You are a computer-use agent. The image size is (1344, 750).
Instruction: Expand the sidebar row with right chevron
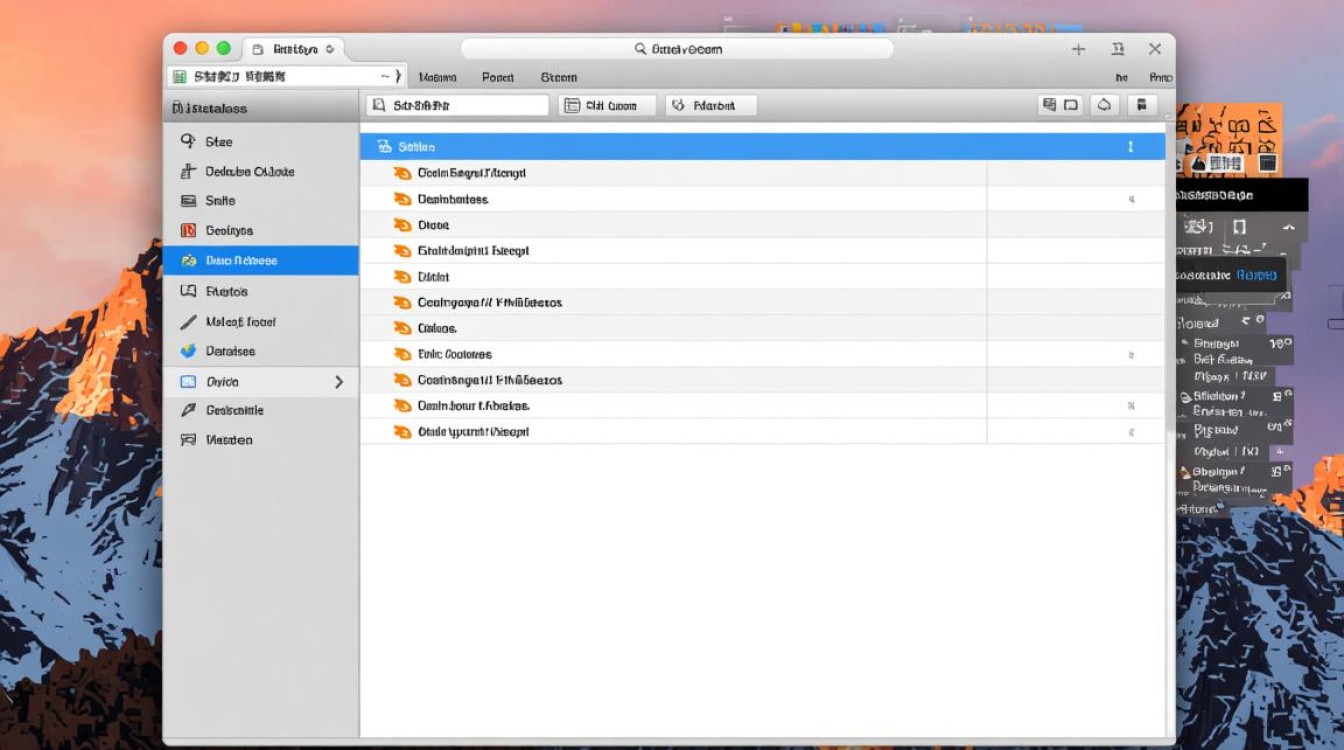tap(338, 382)
